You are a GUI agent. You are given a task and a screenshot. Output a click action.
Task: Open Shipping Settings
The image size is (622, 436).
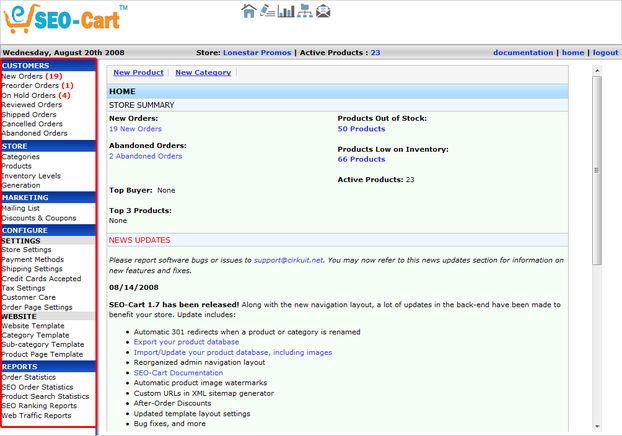click(x=32, y=269)
